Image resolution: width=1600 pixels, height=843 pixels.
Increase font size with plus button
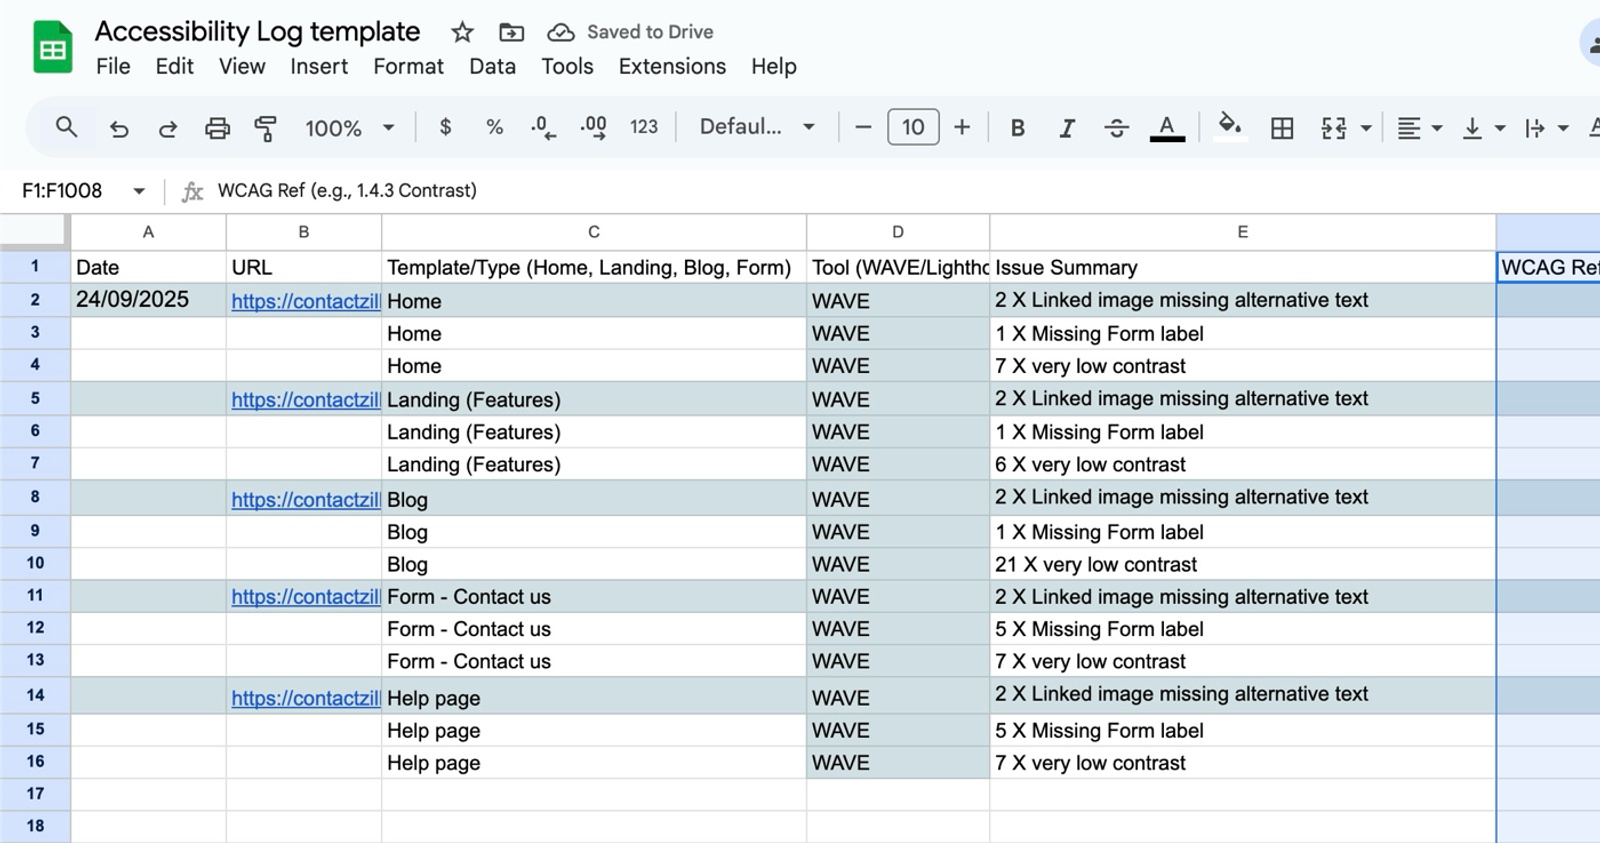(962, 127)
